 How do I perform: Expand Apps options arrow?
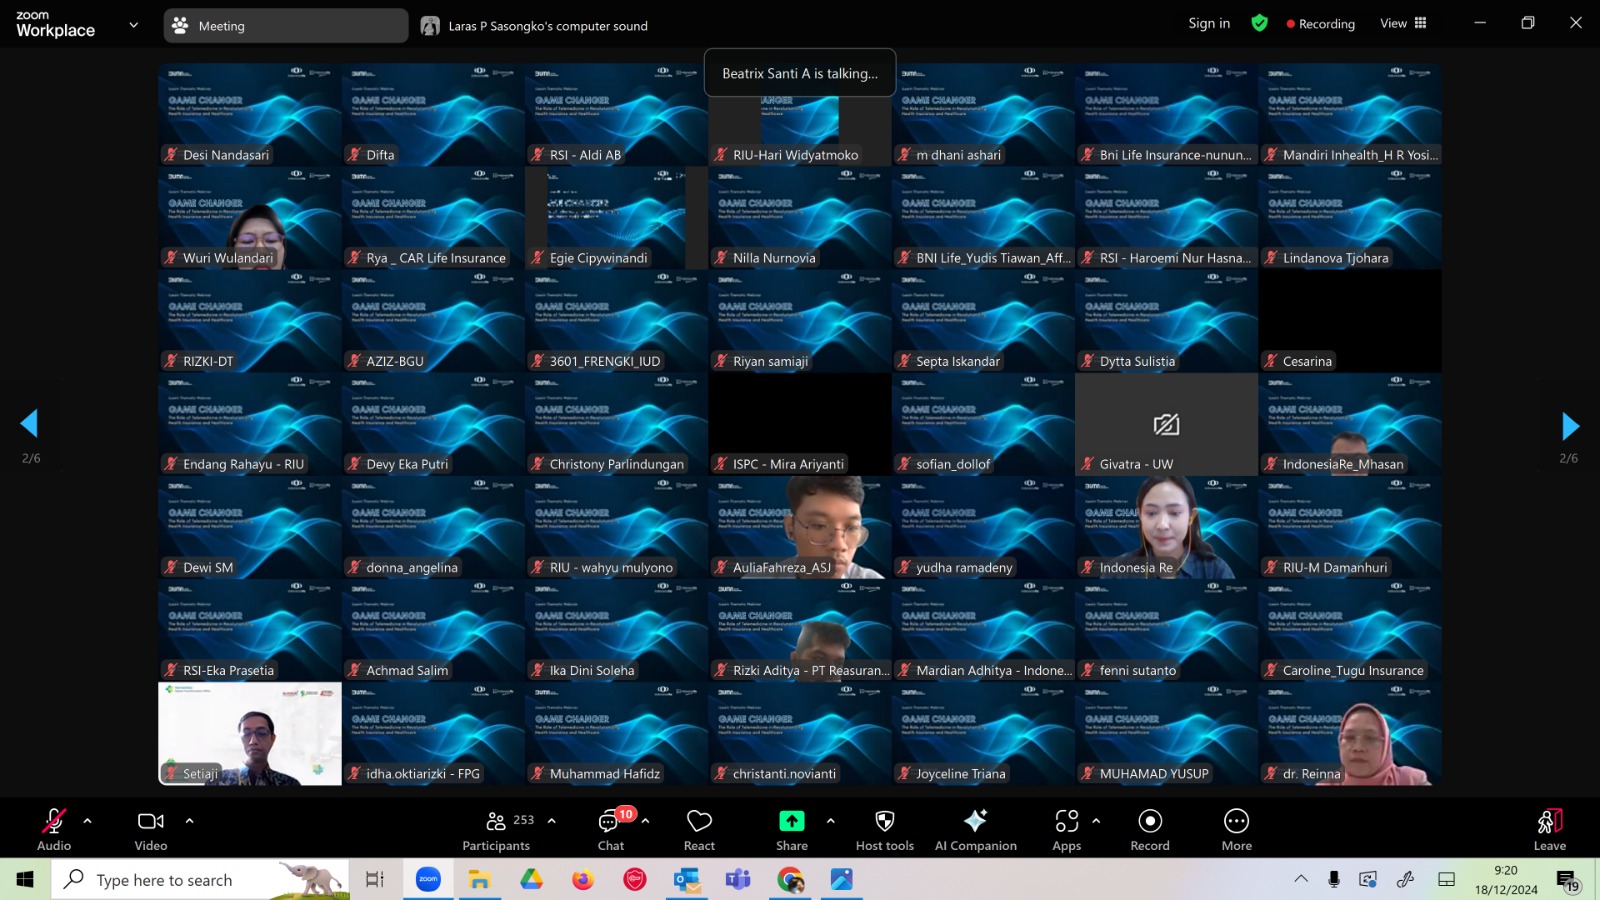tap(1096, 821)
